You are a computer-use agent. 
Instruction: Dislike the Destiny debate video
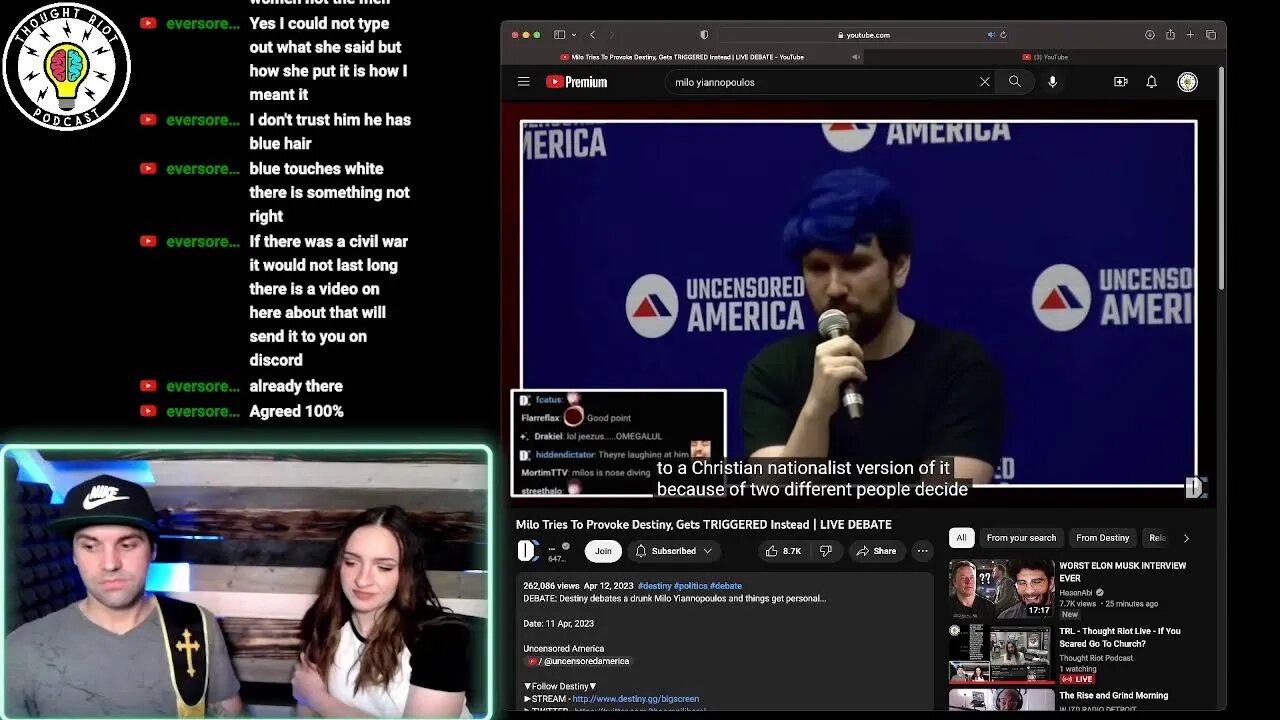click(x=825, y=551)
